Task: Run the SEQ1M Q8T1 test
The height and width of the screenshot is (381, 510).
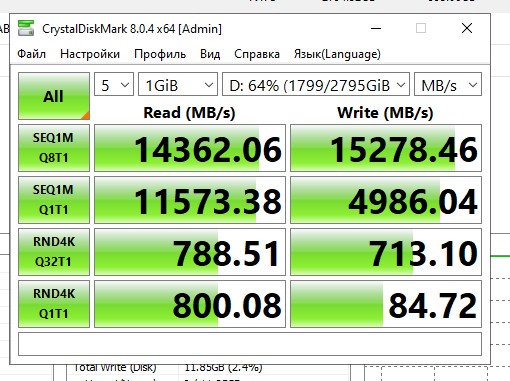Action: coord(54,148)
